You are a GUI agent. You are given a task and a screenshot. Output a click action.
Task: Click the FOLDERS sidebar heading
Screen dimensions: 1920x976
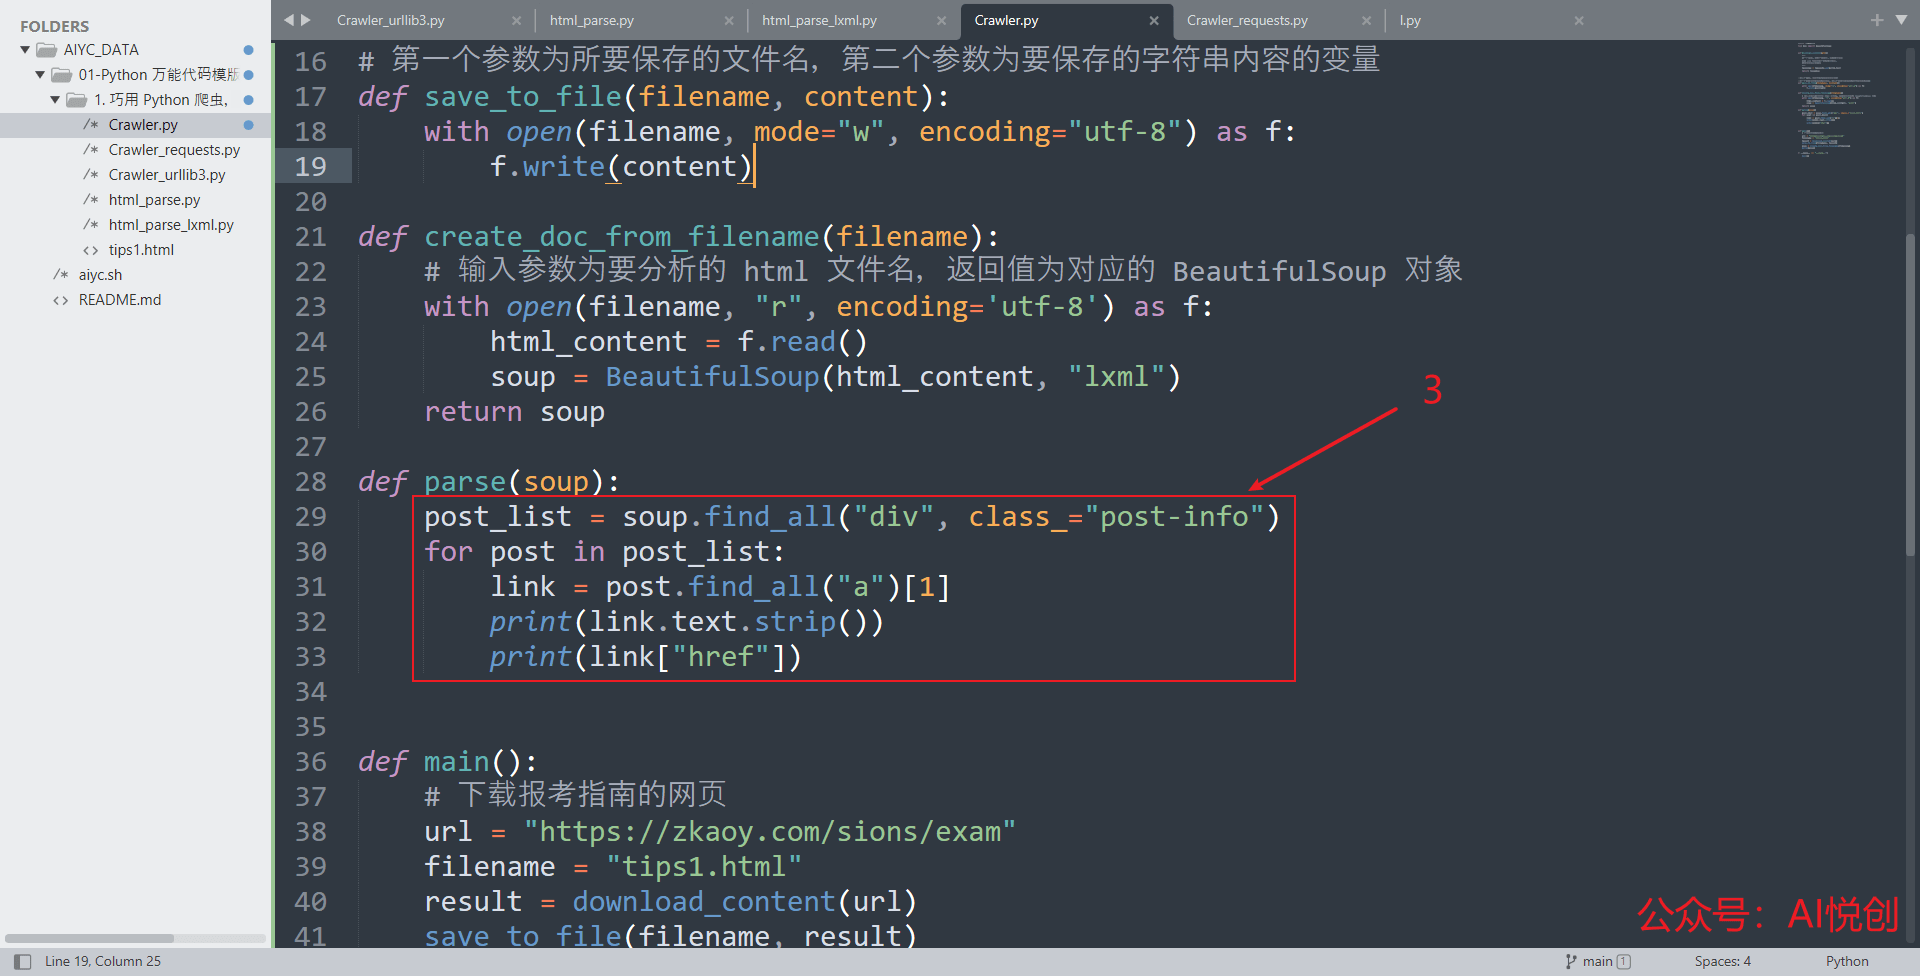(x=55, y=27)
